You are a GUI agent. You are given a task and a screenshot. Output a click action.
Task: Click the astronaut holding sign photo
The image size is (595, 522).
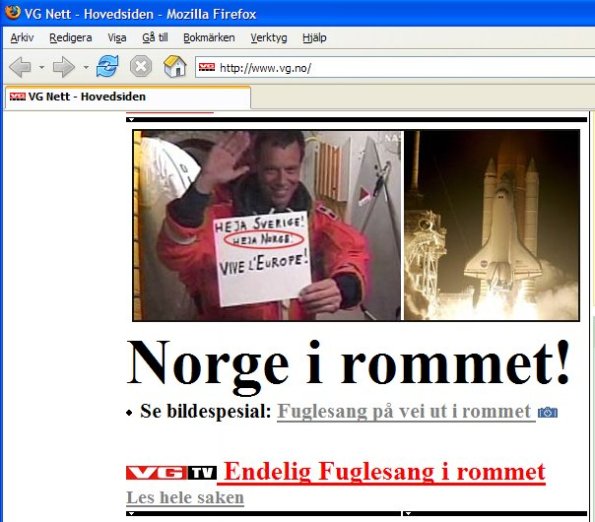click(x=267, y=225)
